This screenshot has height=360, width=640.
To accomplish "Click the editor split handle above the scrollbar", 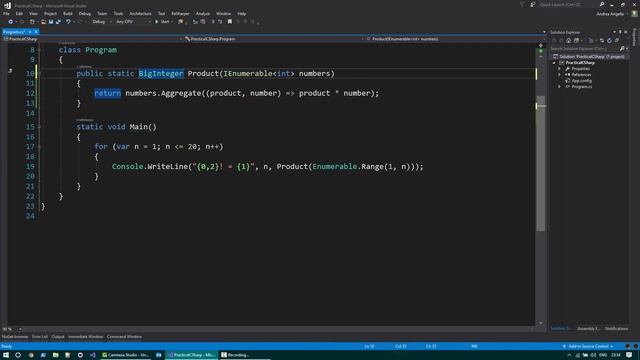I will pos(541,46).
